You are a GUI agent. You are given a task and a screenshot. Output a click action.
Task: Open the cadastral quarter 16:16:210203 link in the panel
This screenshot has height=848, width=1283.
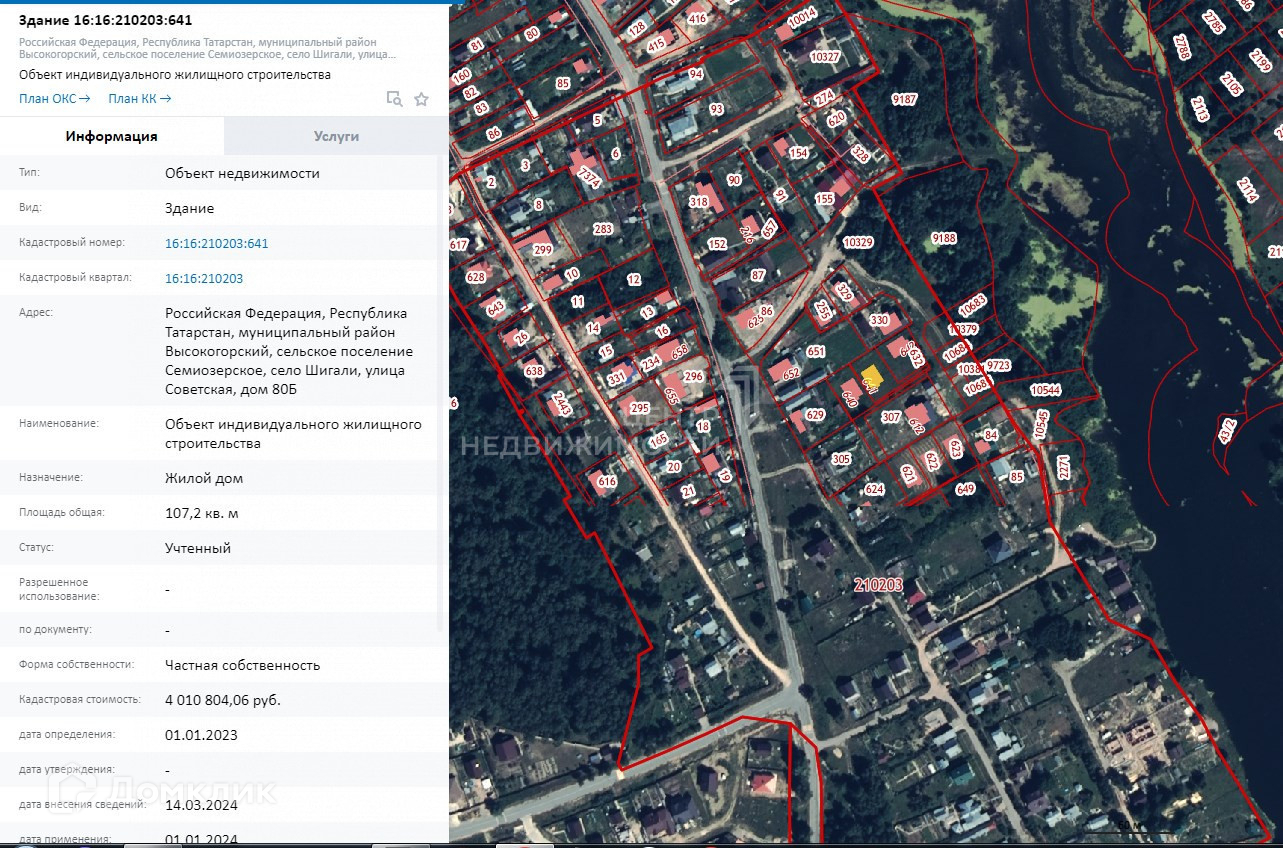203,278
